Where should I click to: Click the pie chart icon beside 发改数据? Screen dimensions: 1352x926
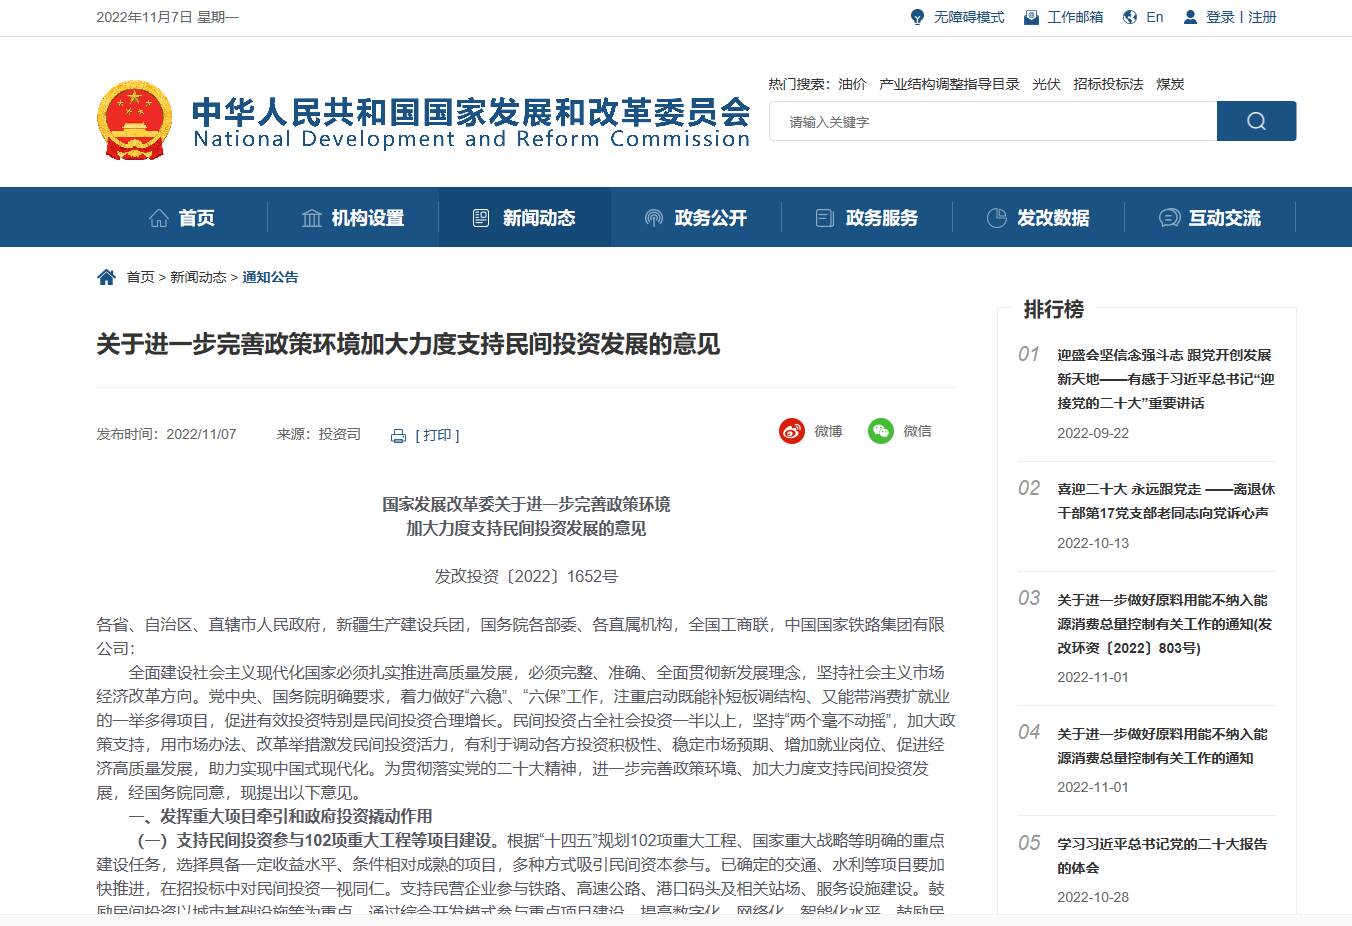pos(996,218)
